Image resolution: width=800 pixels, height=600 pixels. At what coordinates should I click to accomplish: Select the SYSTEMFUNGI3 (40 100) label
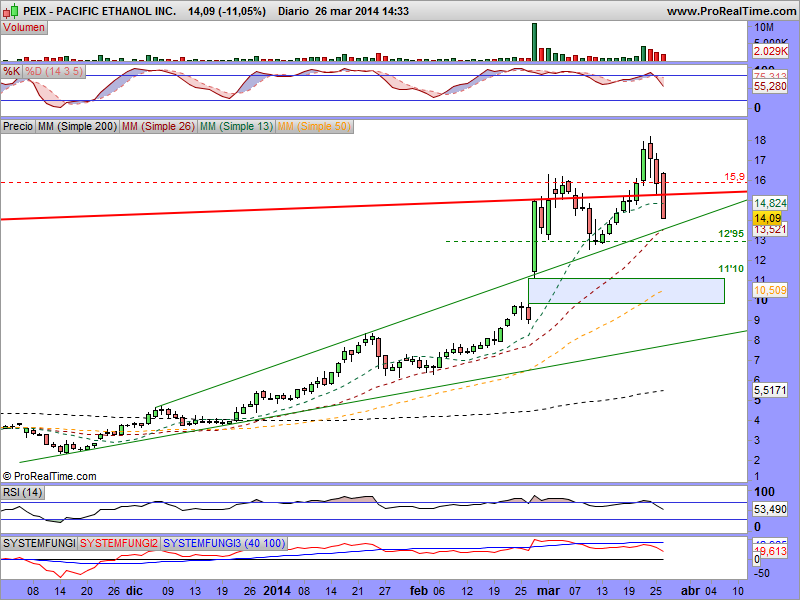pos(224,543)
